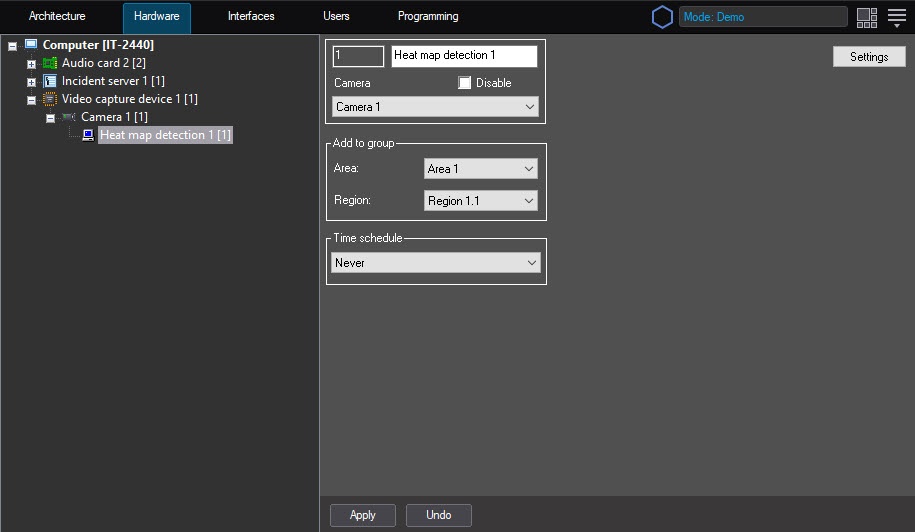Switch to the Programming tab
This screenshot has width=915, height=532.
click(428, 17)
